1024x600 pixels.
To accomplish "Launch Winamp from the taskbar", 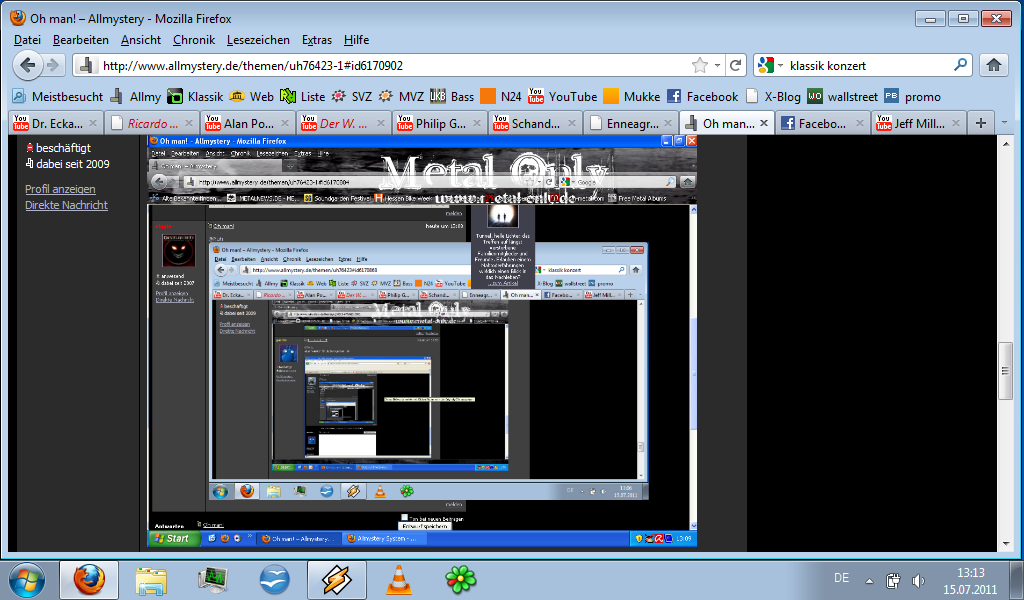I will point(337,580).
